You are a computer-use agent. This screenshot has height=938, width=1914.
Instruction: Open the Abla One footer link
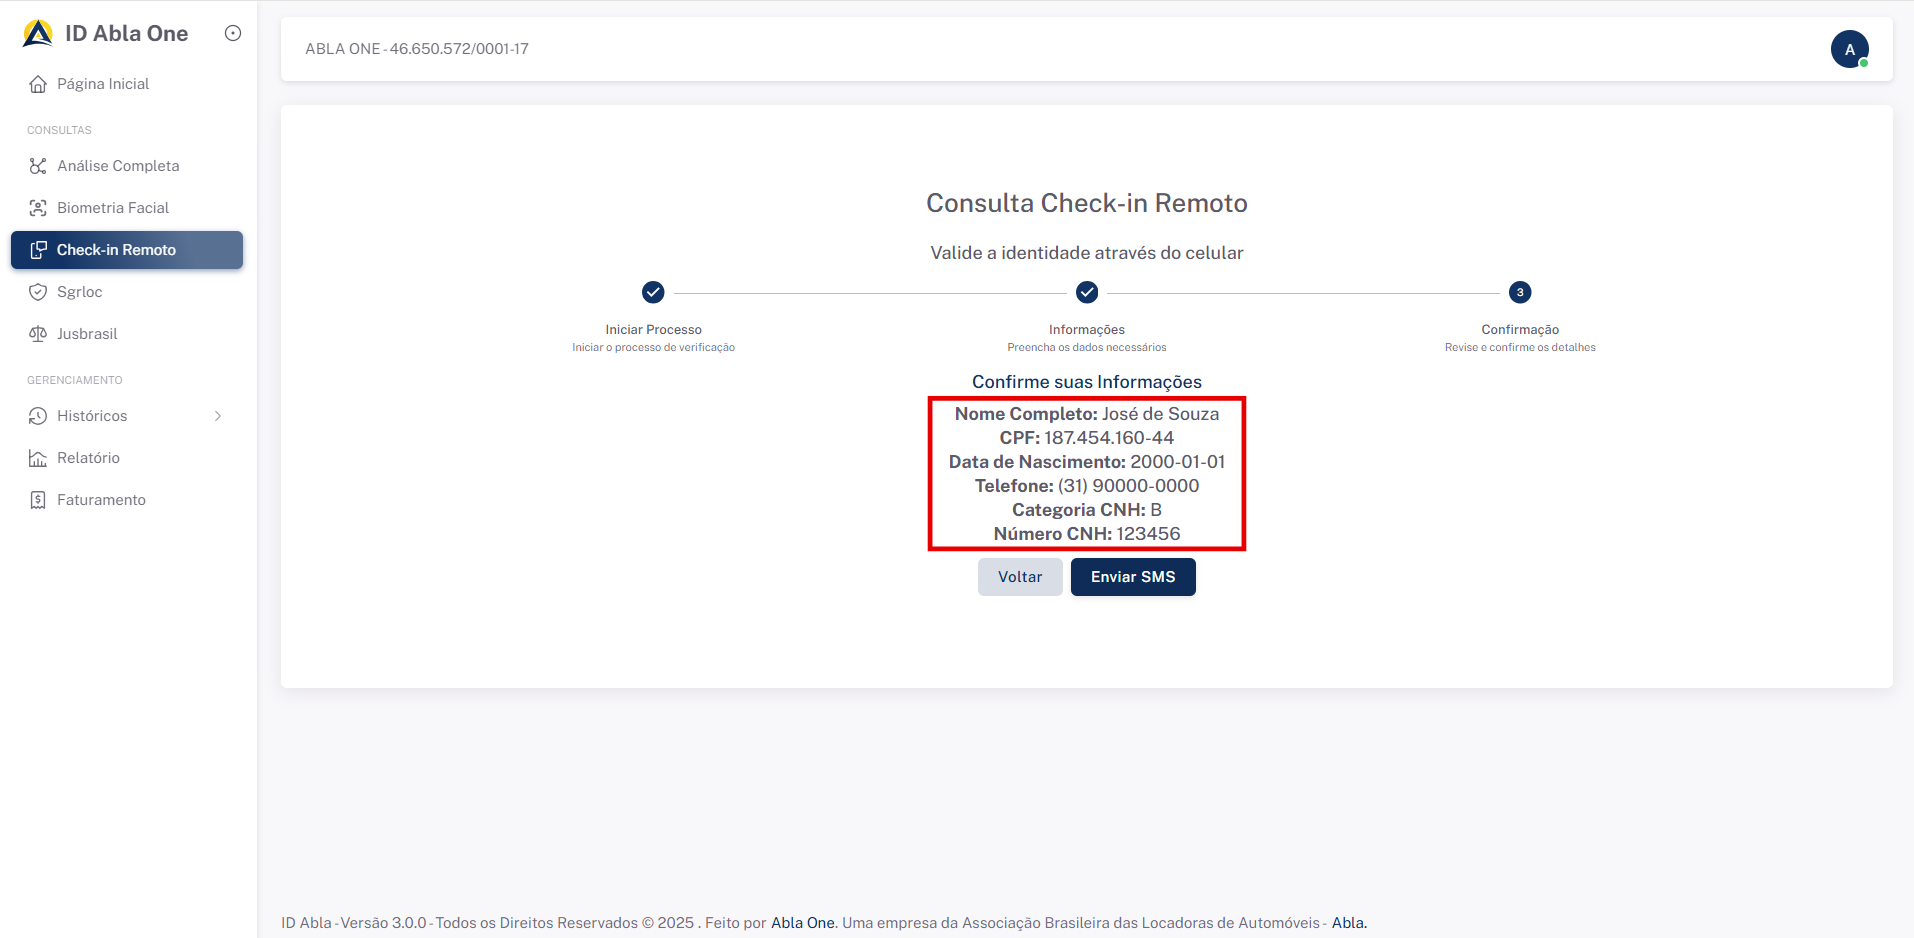click(x=802, y=923)
